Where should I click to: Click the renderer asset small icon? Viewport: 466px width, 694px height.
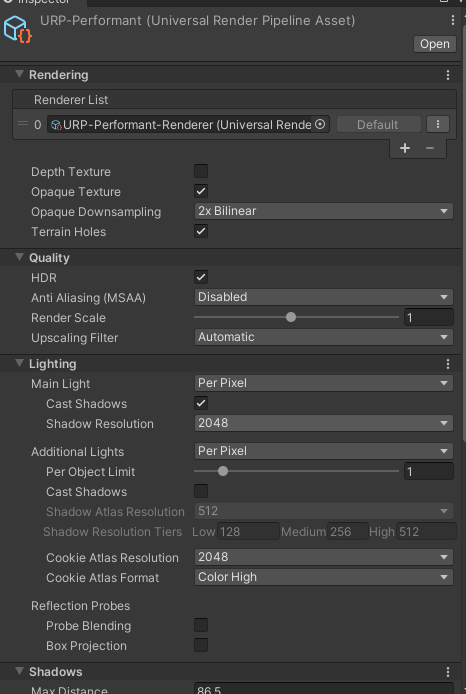(x=56, y=125)
